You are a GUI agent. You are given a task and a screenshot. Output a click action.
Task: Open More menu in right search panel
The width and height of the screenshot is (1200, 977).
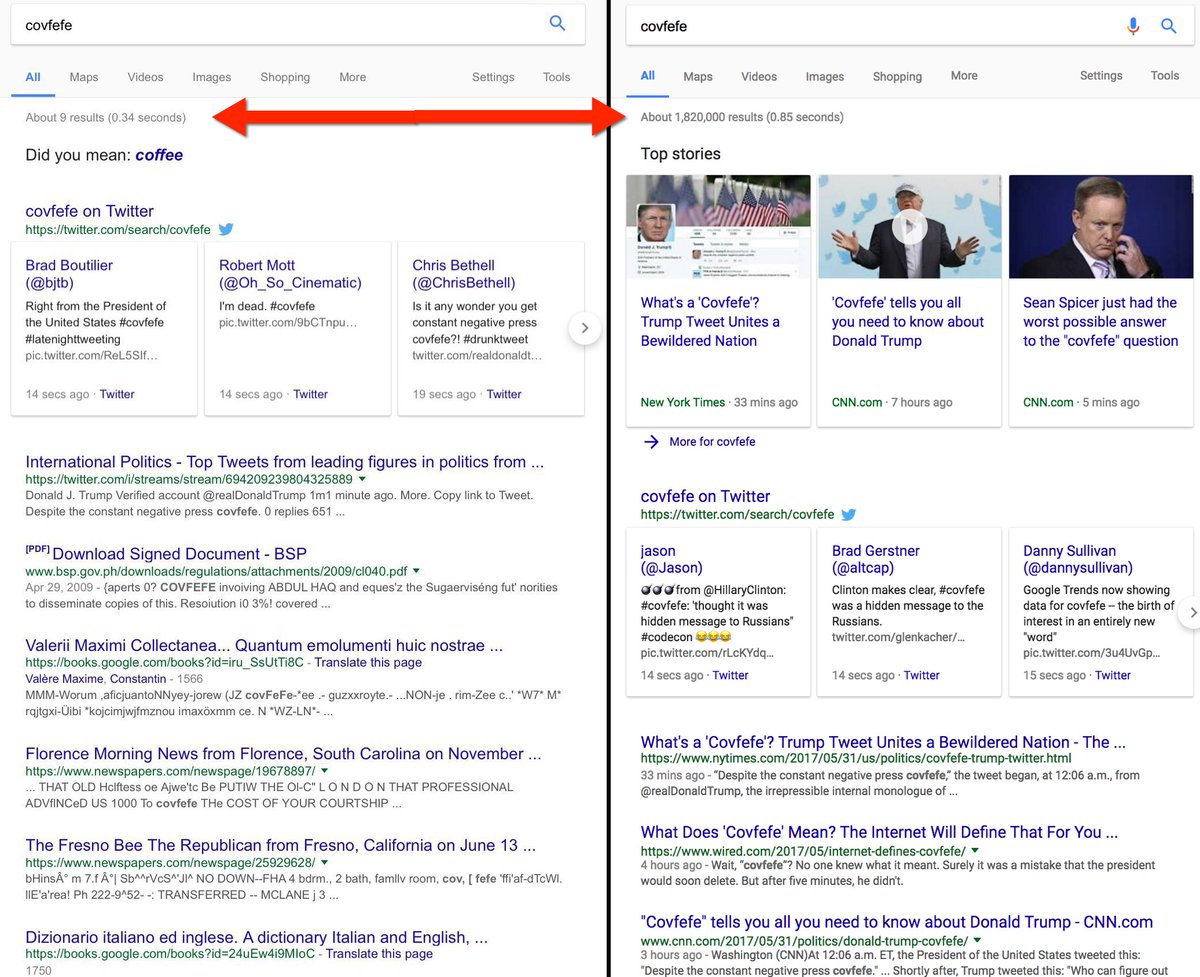click(x=964, y=75)
